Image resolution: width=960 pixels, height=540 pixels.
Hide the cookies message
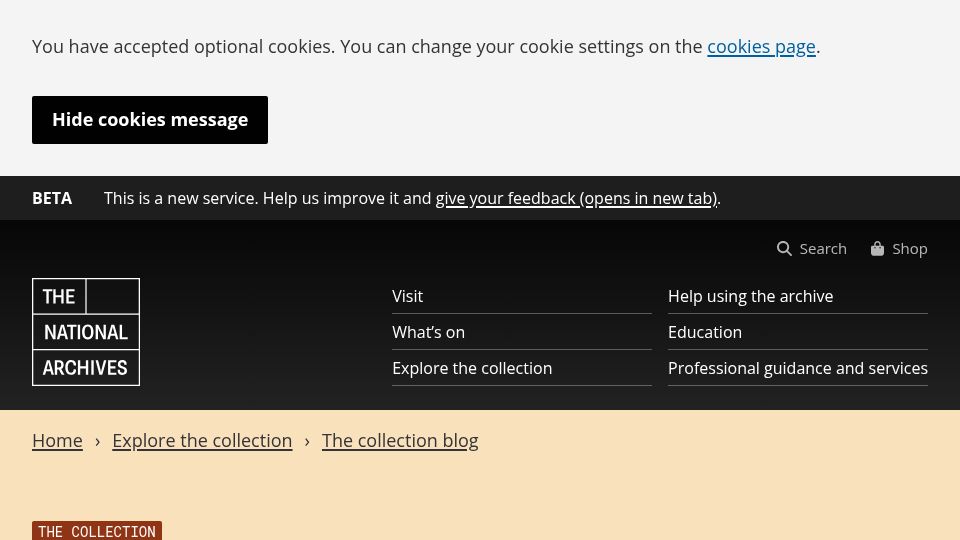point(150,120)
